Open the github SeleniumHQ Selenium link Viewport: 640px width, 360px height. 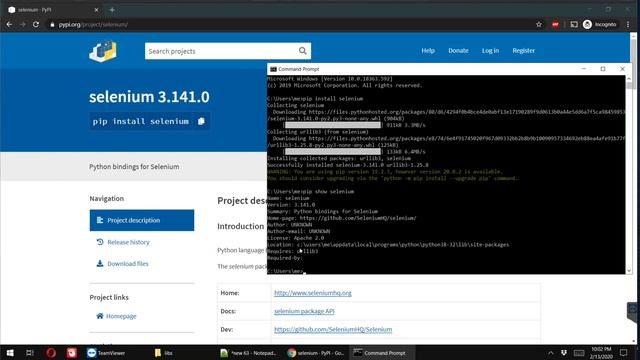pyautogui.click(x=333, y=329)
